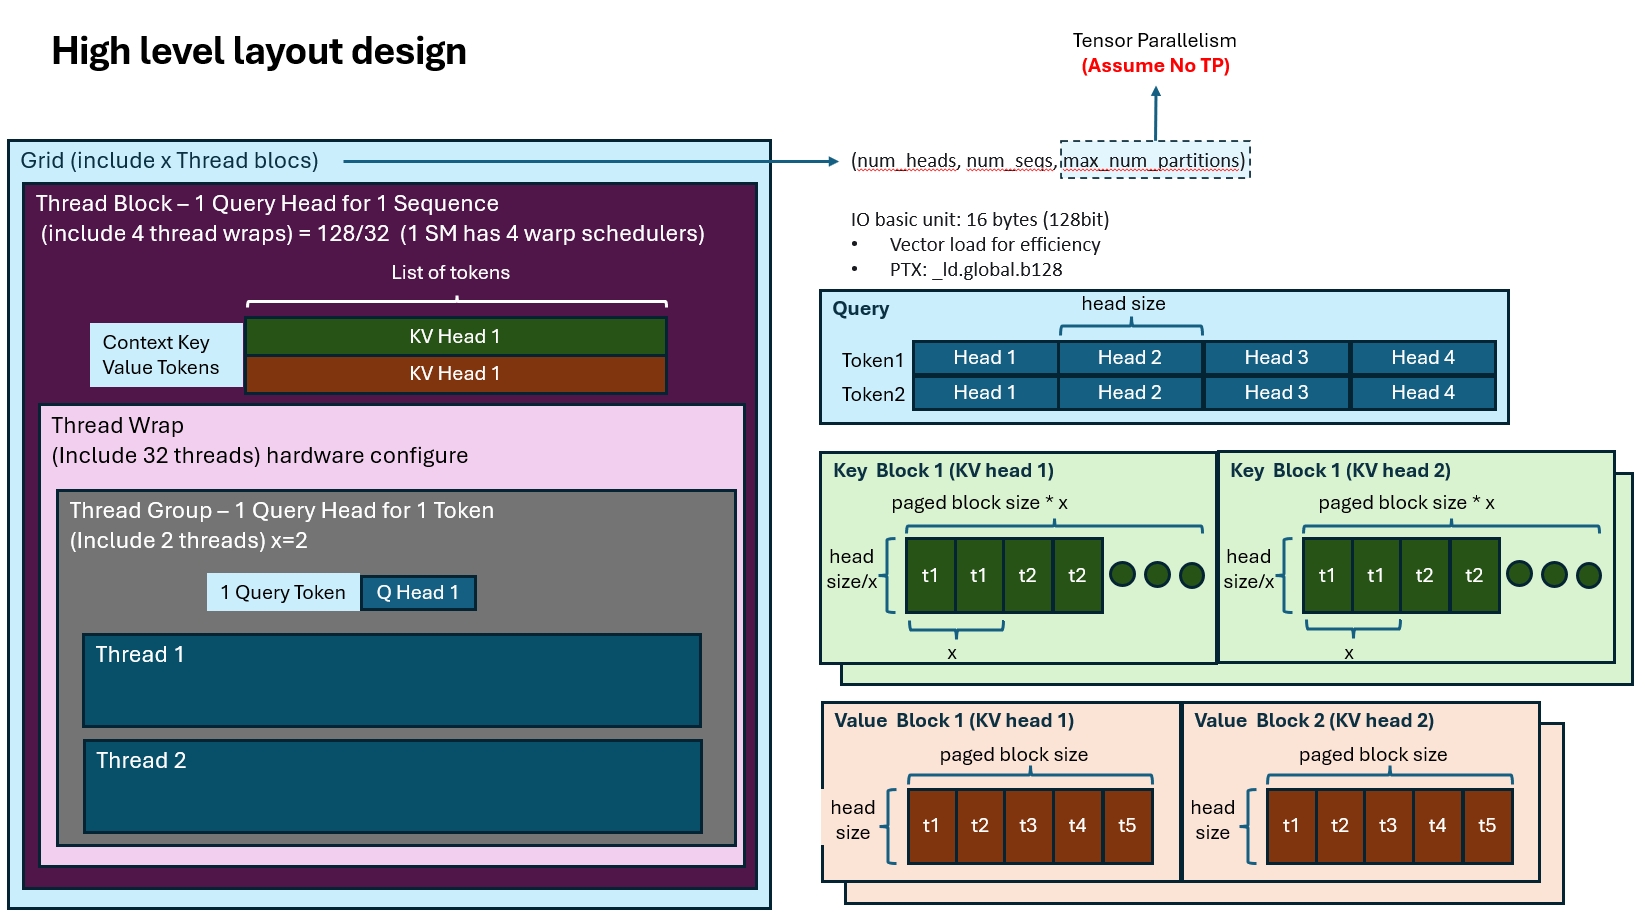
Task: Select the Thread 2 box
Action: [392, 786]
